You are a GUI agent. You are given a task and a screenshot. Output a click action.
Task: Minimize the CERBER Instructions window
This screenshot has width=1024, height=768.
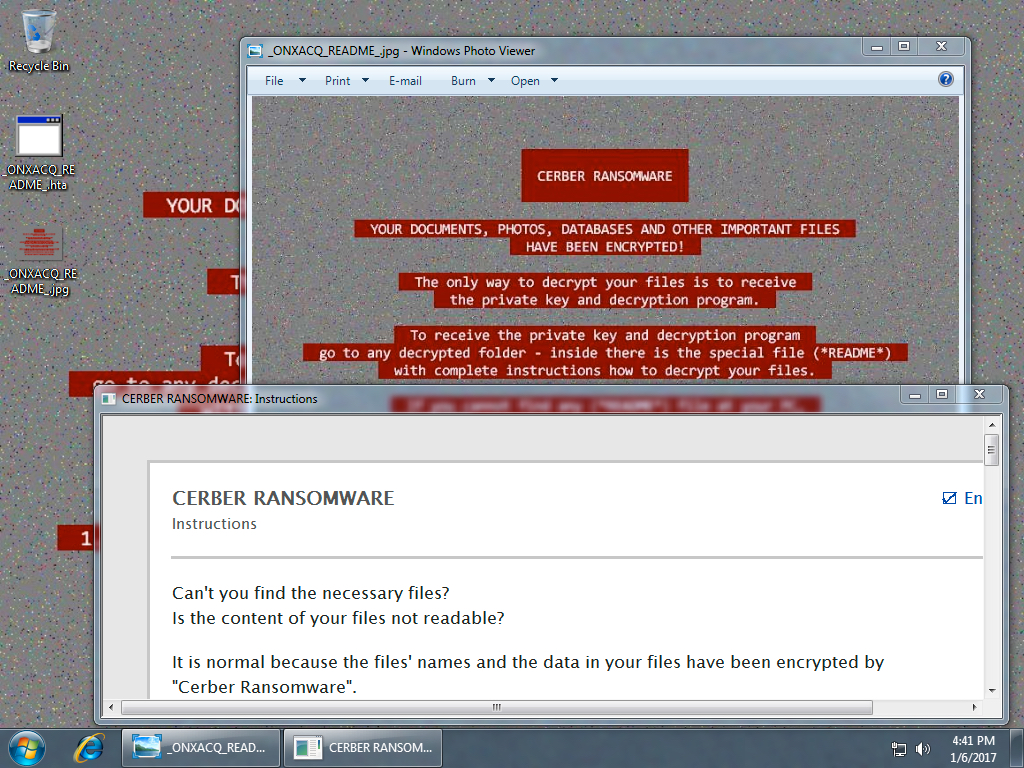pyautogui.click(x=914, y=395)
